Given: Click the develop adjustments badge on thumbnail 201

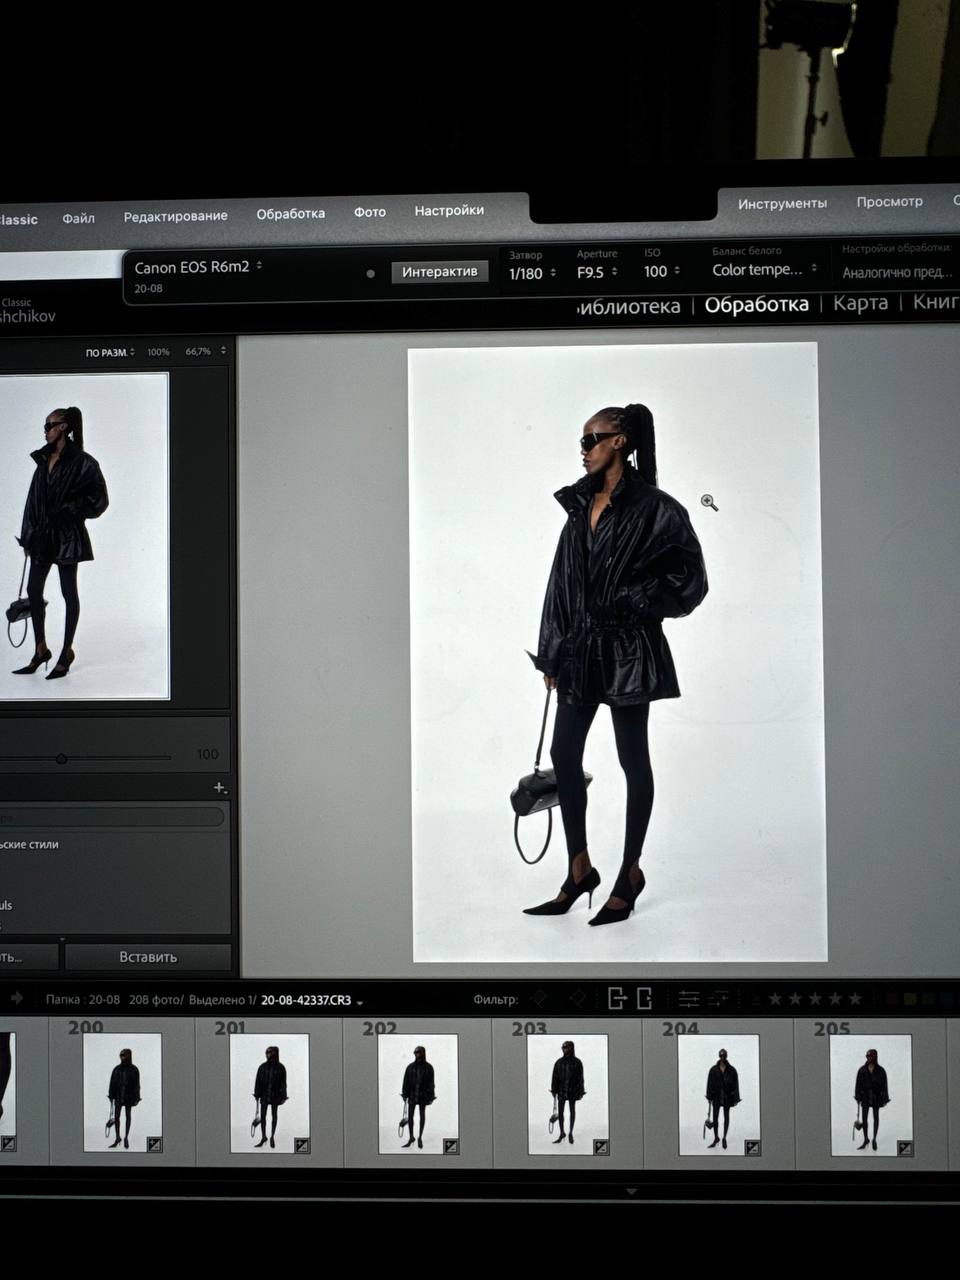Looking at the screenshot, I should pyautogui.click(x=301, y=1145).
